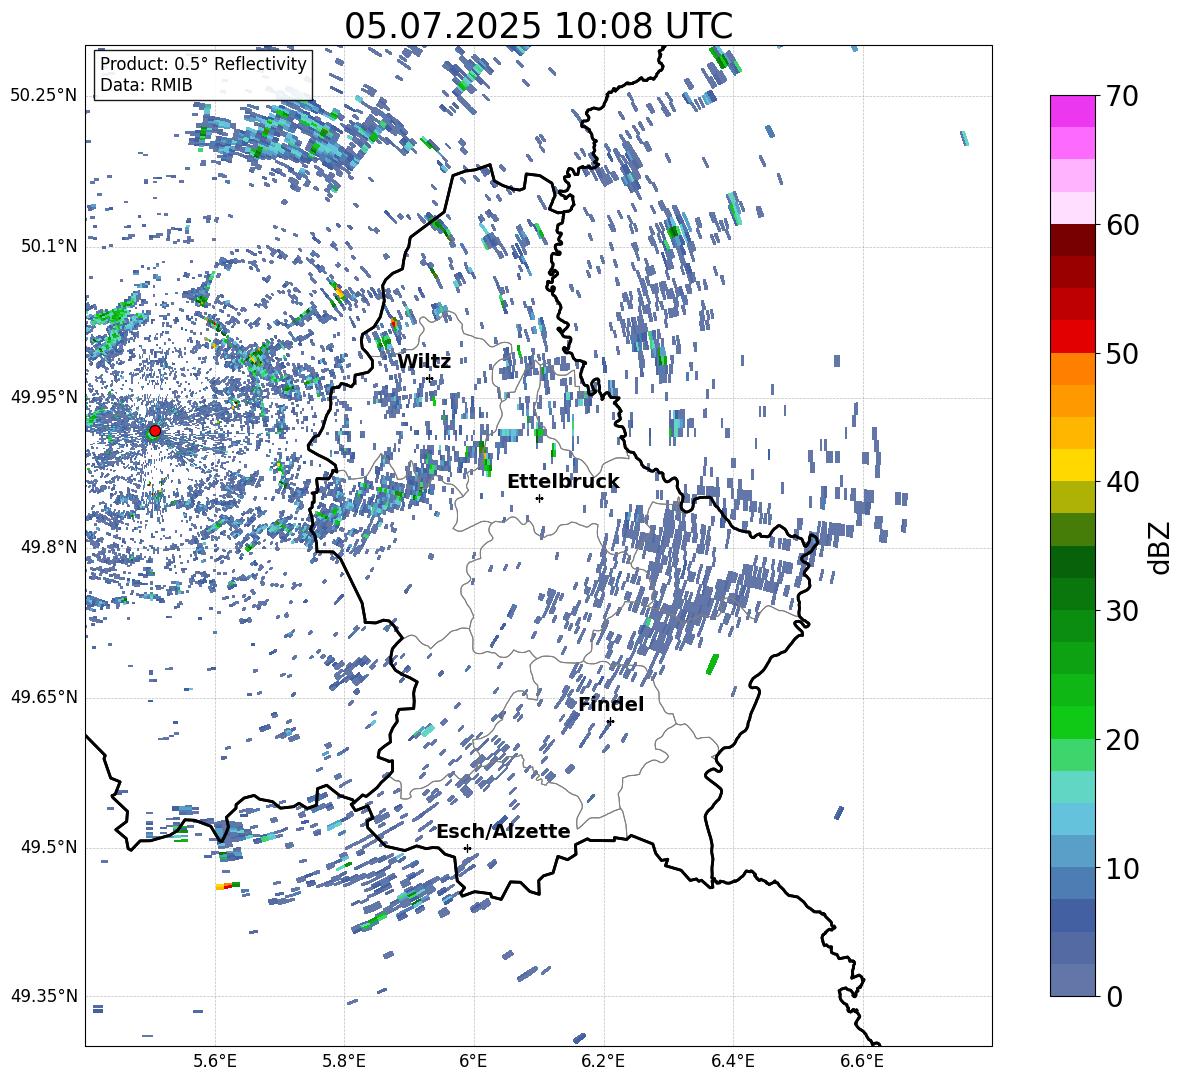Viewport: 1184px width, 1081px height.
Task: Pick the dark green swatch just above 30 dBZ
Action: coord(1072,594)
